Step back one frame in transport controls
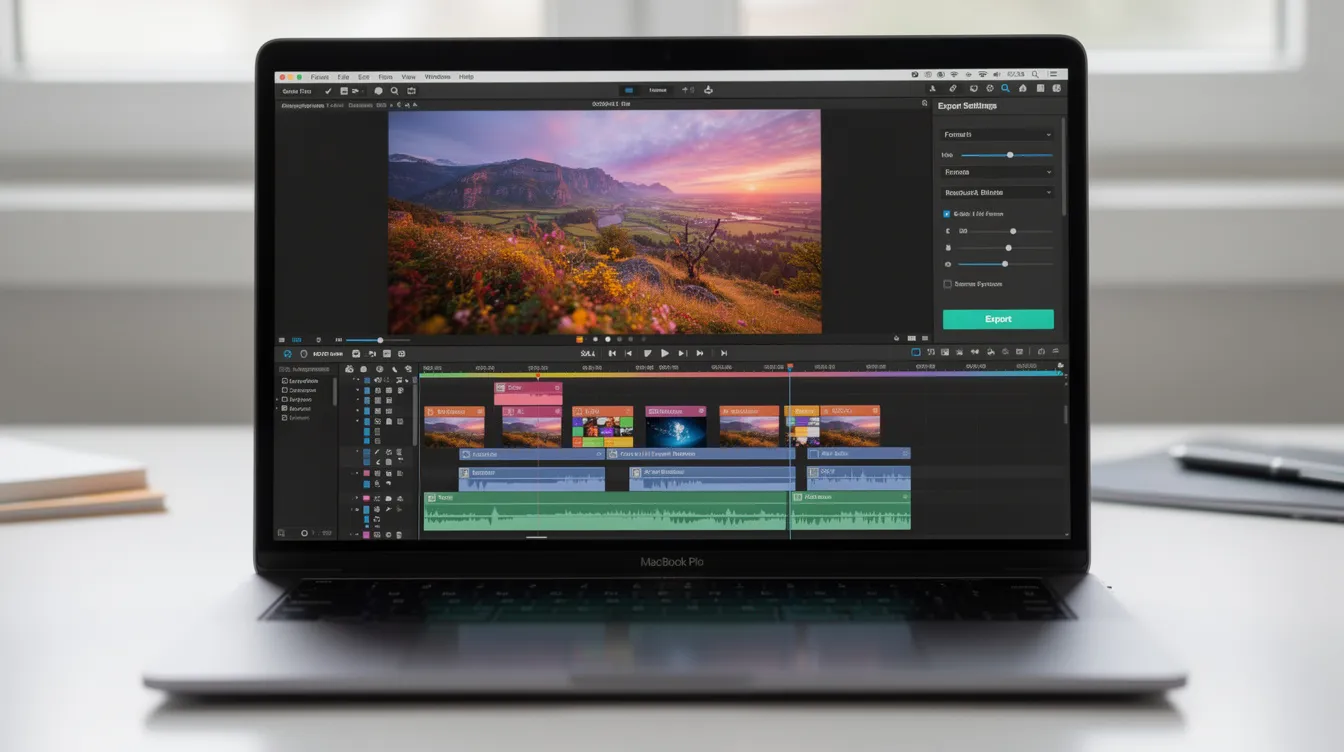 point(628,353)
